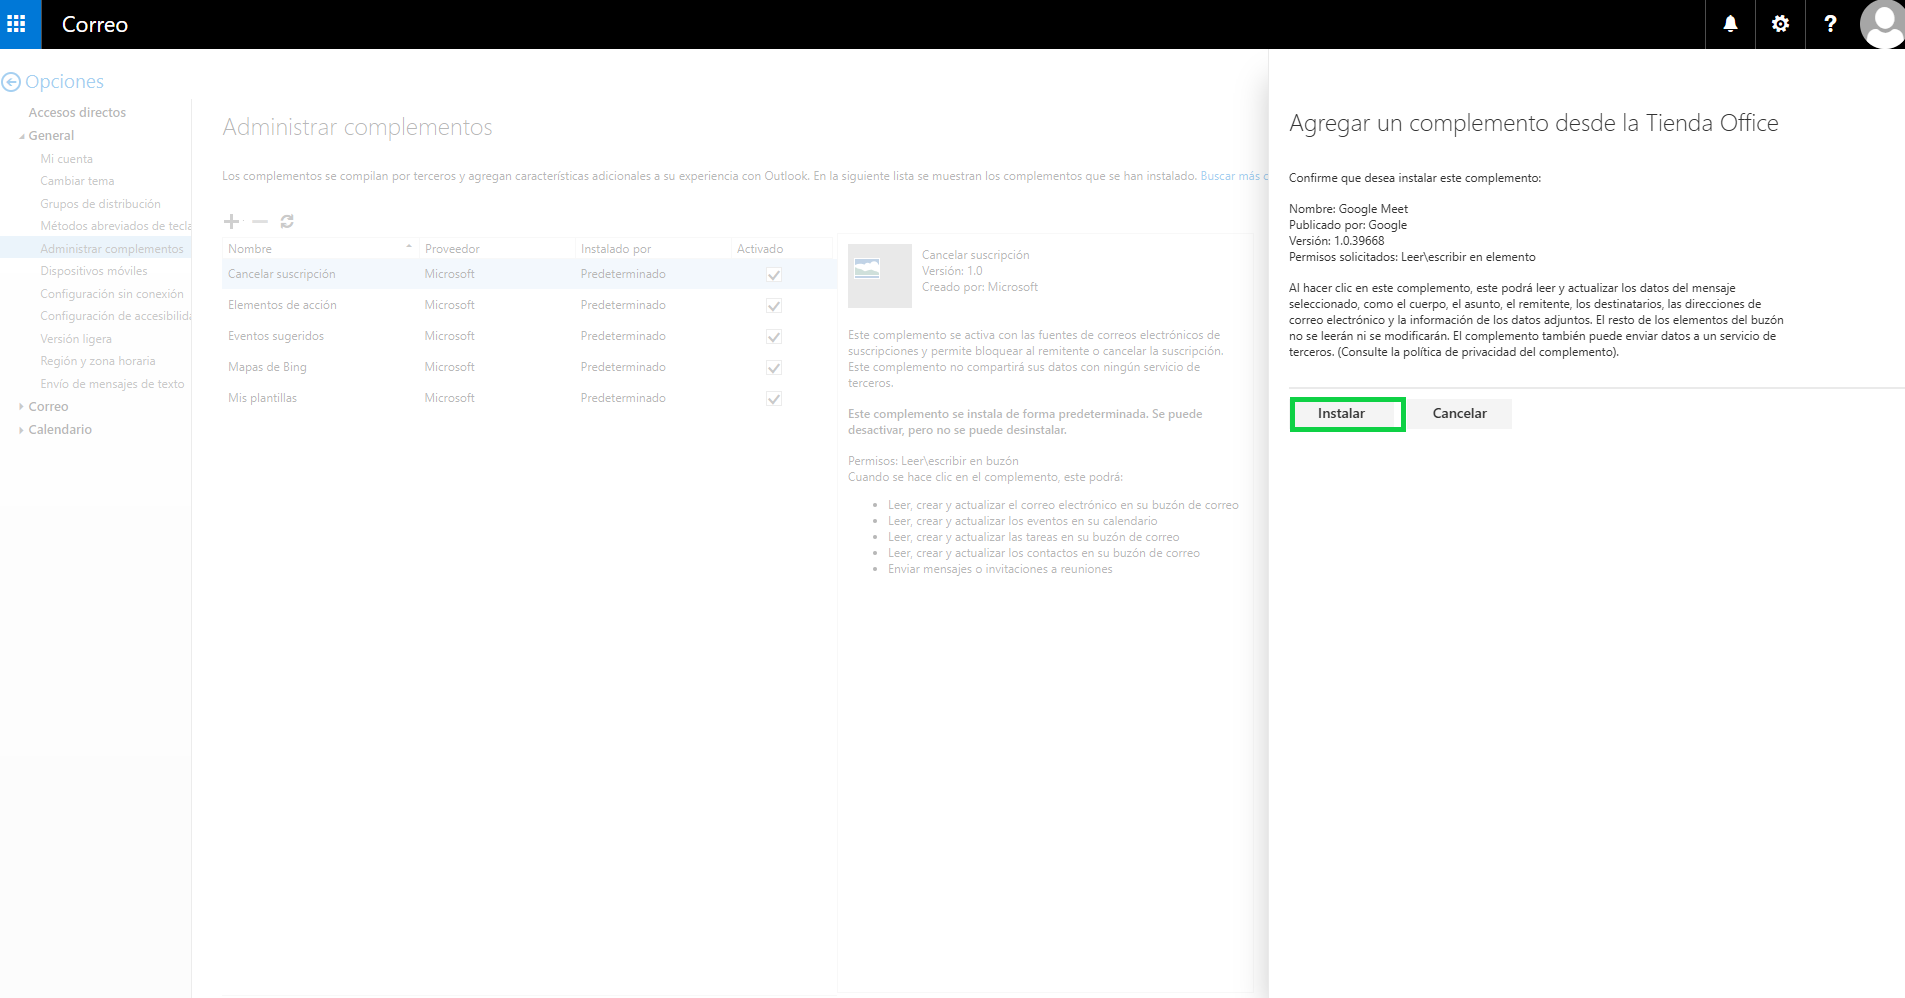This screenshot has height=998, width=1905.
Task: Open Mi cuenta option
Action: (66, 159)
